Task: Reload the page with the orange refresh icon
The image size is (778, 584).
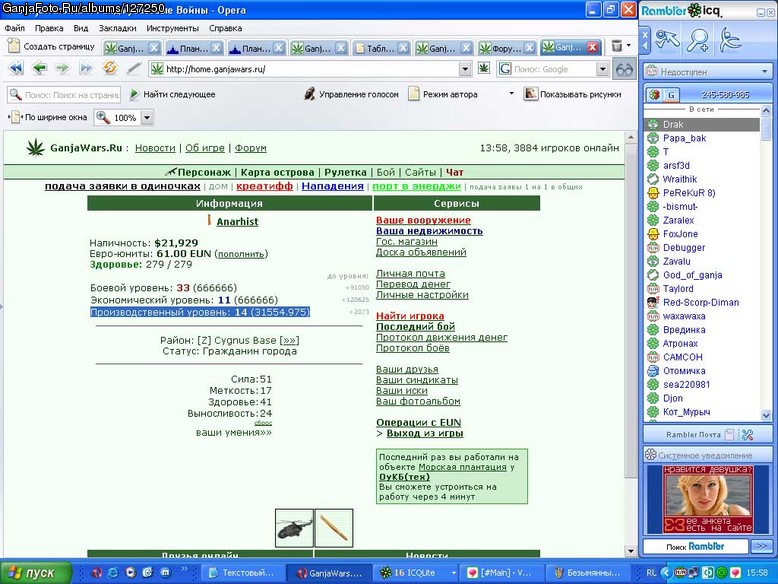Action: pos(110,68)
